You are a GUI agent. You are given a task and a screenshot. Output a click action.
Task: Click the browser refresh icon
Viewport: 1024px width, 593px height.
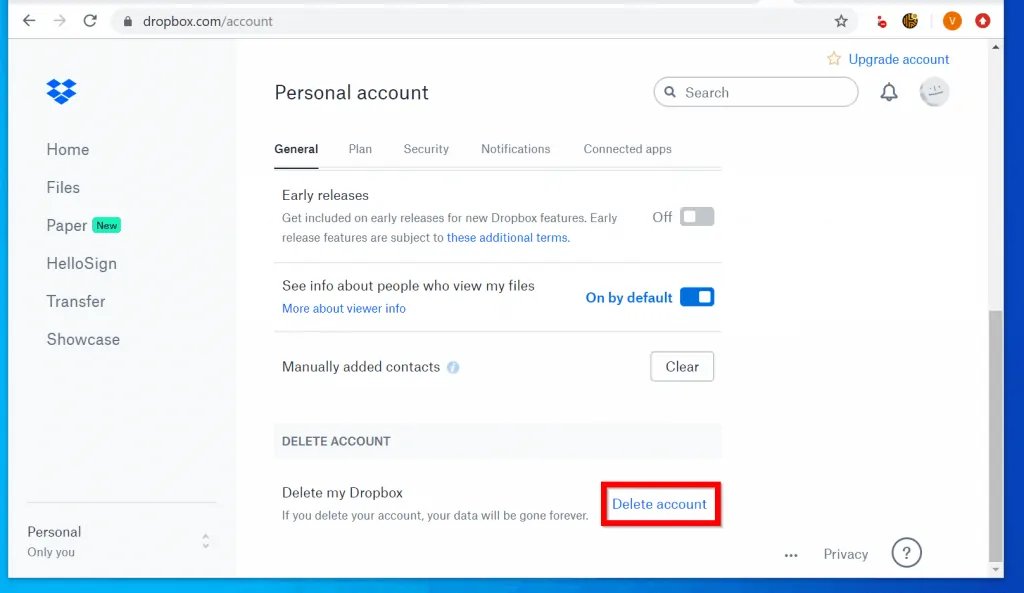tap(90, 20)
